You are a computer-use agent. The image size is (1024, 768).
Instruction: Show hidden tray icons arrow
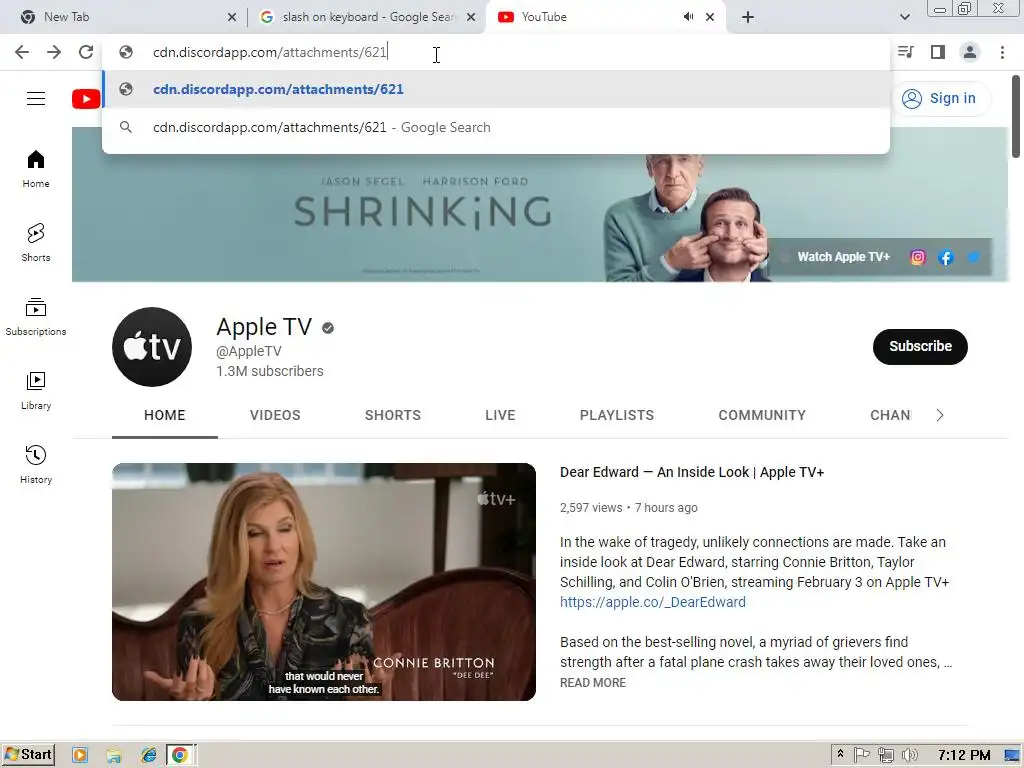coord(840,754)
